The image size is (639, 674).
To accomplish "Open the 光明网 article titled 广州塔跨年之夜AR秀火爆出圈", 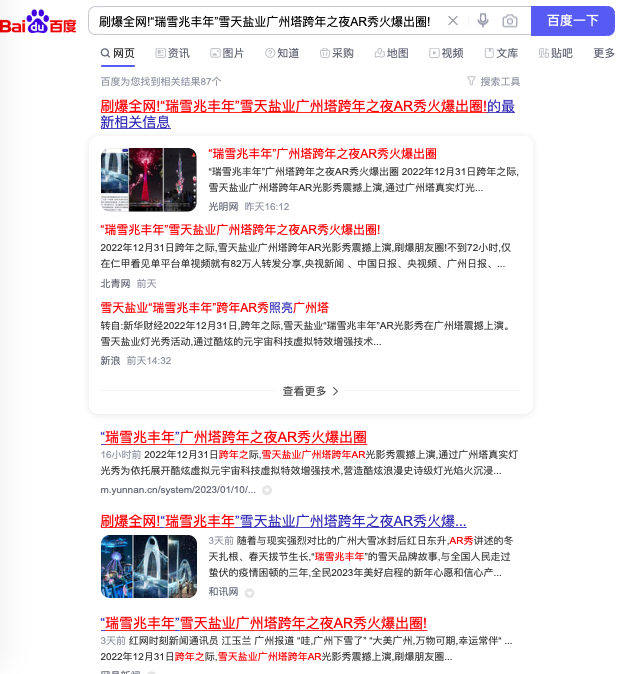I will (323, 154).
